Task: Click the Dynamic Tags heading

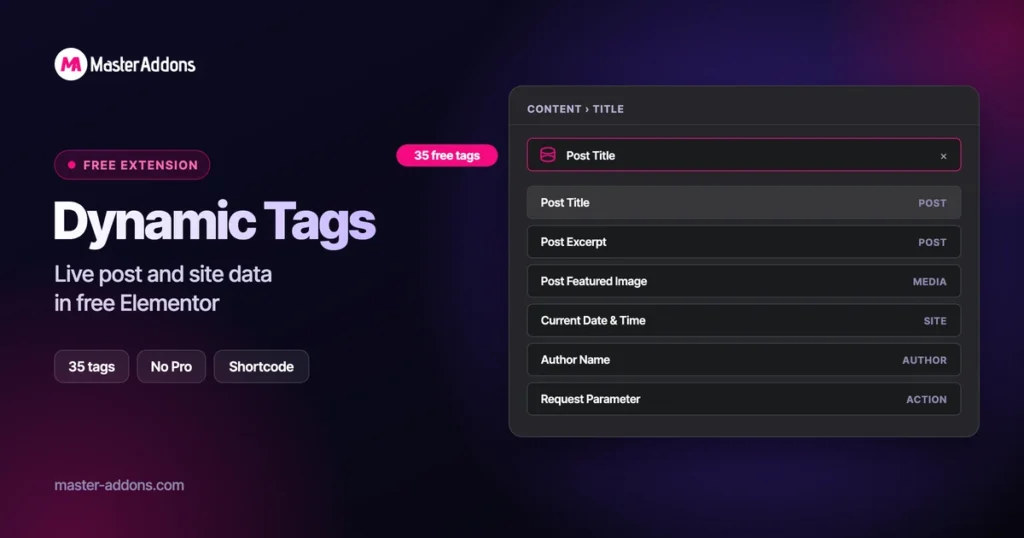Action: pos(214,223)
